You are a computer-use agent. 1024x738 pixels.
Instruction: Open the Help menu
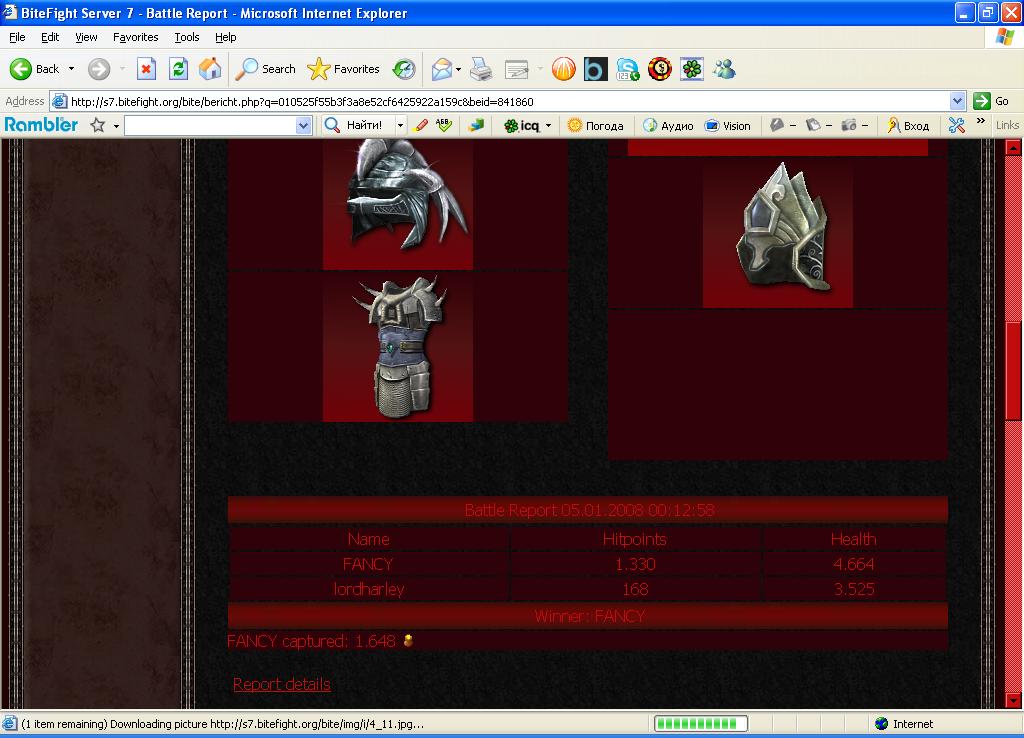click(225, 37)
